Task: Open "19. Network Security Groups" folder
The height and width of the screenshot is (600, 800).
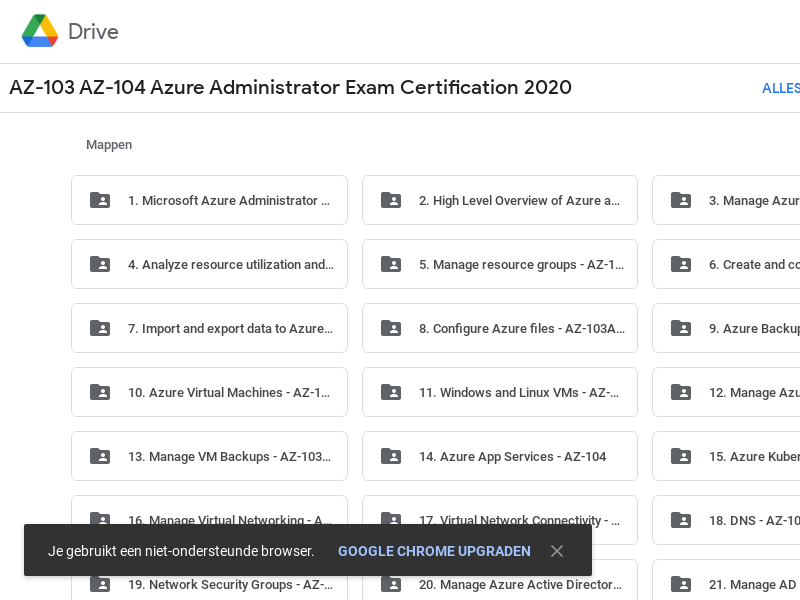Action: (209, 584)
